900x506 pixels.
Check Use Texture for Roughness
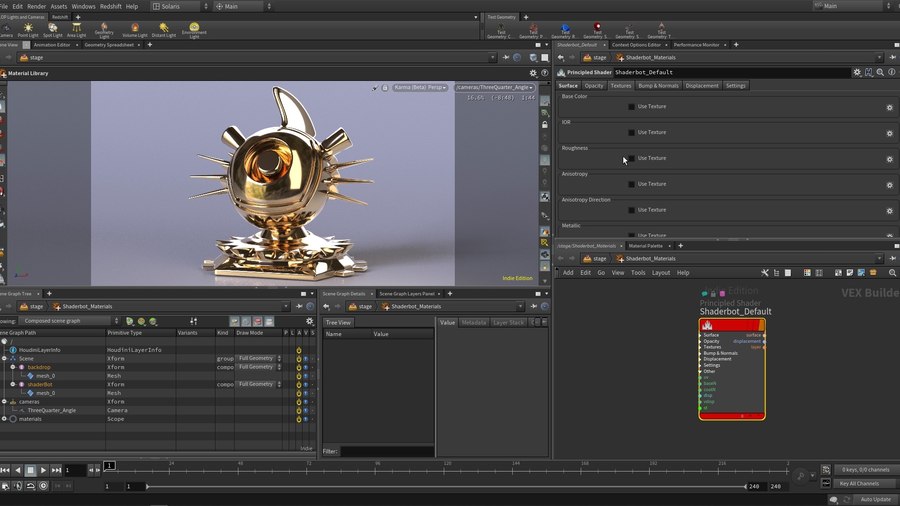point(631,158)
